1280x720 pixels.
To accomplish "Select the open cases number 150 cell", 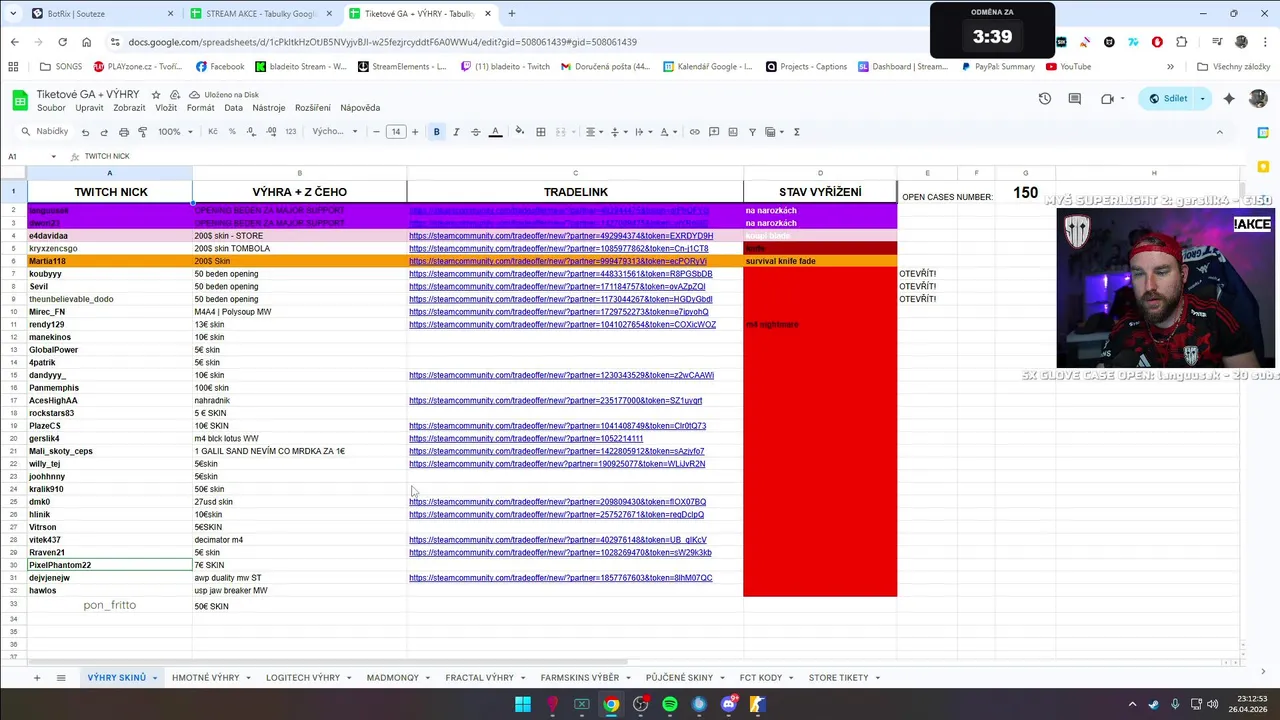I will [1025, 193].
